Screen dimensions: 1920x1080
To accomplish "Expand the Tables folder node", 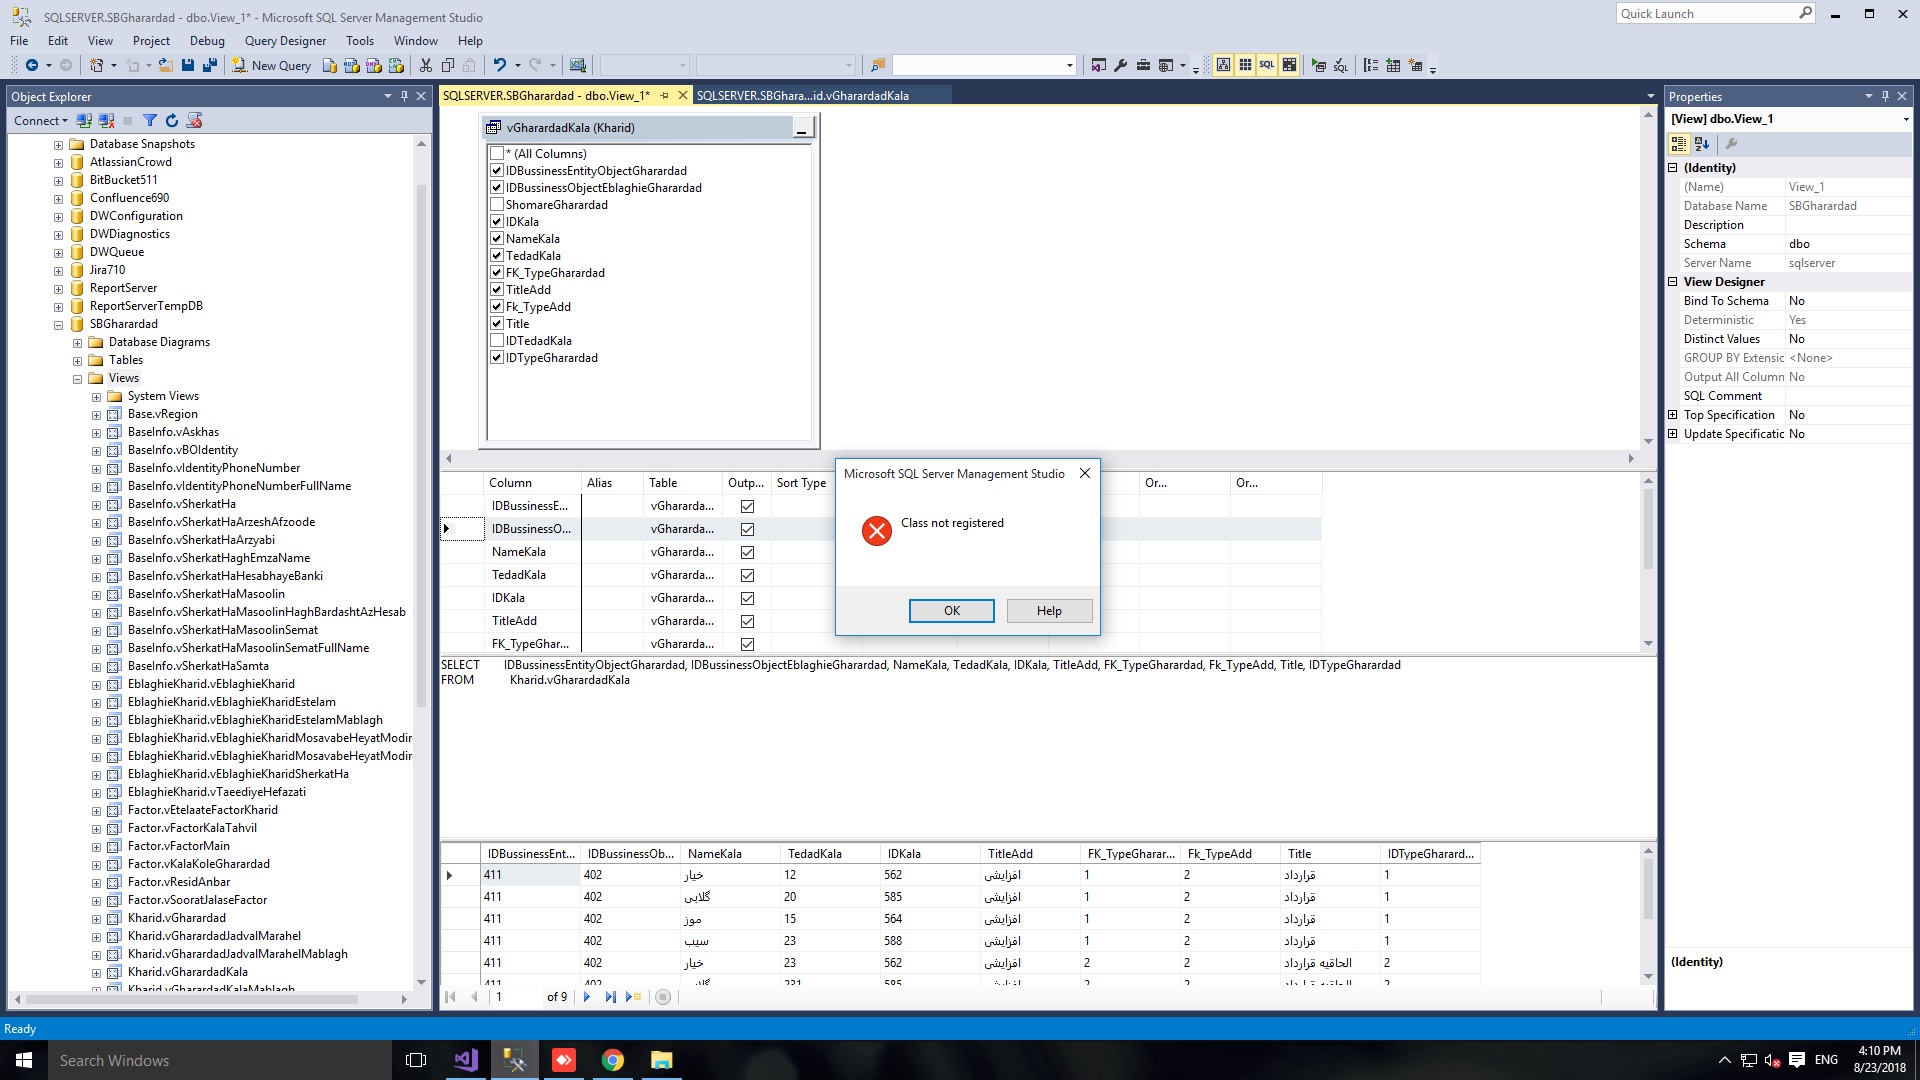I will point(77,360).
